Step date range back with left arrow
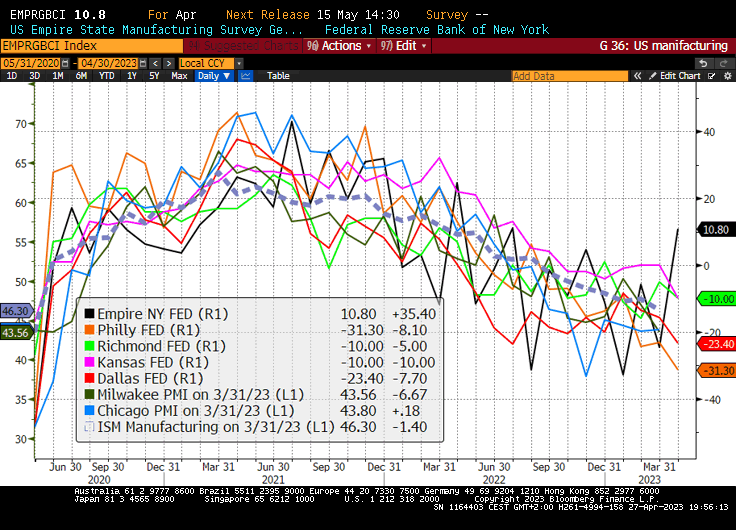This screenshot has width=736, height=530. point(155,63)
